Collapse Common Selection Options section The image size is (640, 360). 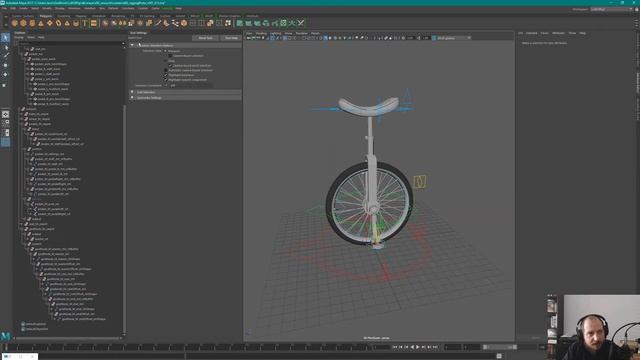(132, 45)
